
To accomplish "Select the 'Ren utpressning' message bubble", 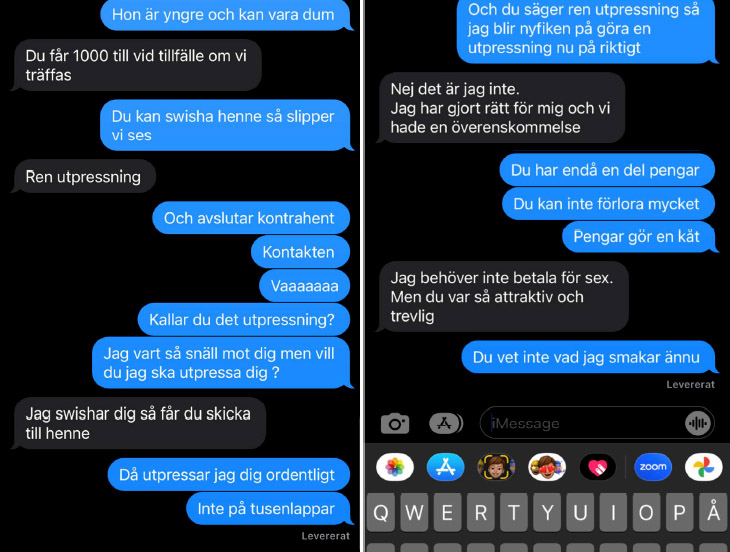I will (x=83, y=176).
